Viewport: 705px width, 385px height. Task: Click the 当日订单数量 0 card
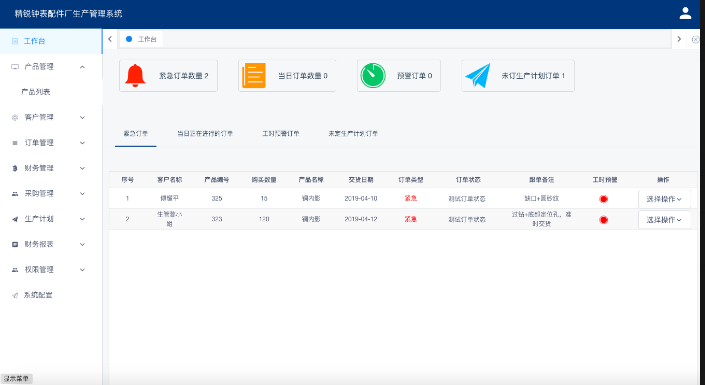click(287, 76)
